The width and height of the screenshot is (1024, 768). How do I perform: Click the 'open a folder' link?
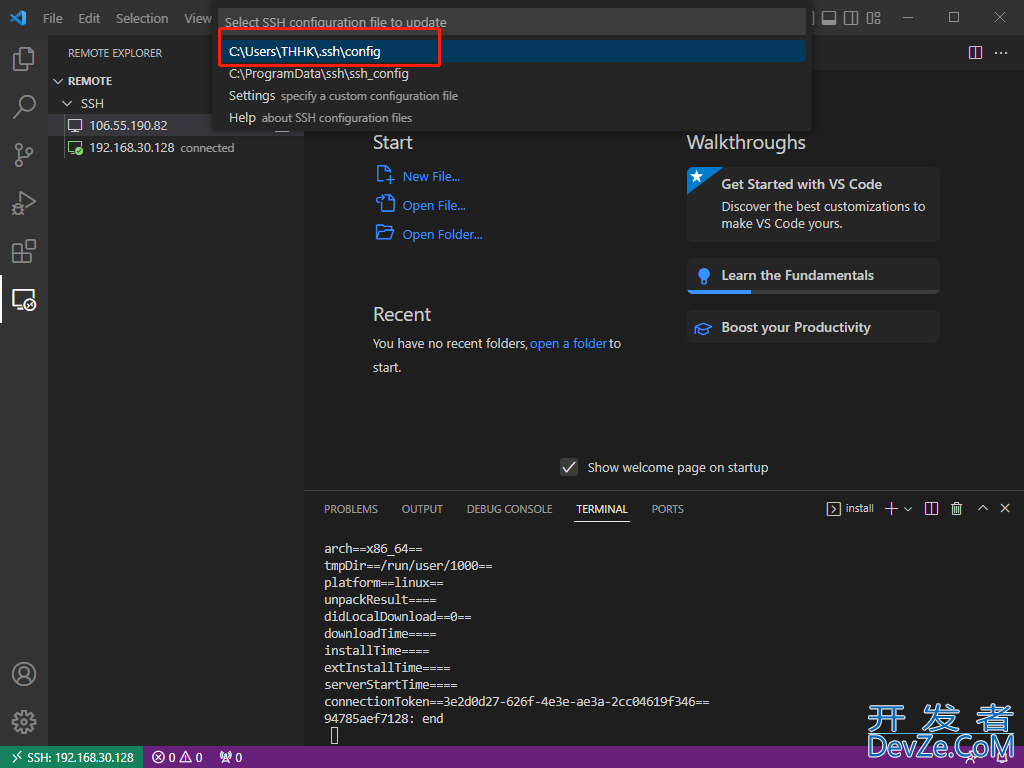pyautogui.click(x=568, y=344)
